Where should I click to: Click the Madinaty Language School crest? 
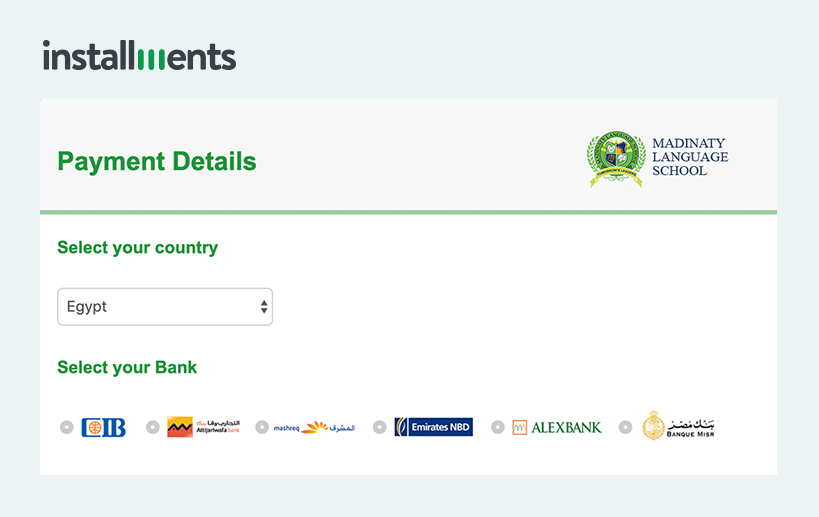[616, 159]
